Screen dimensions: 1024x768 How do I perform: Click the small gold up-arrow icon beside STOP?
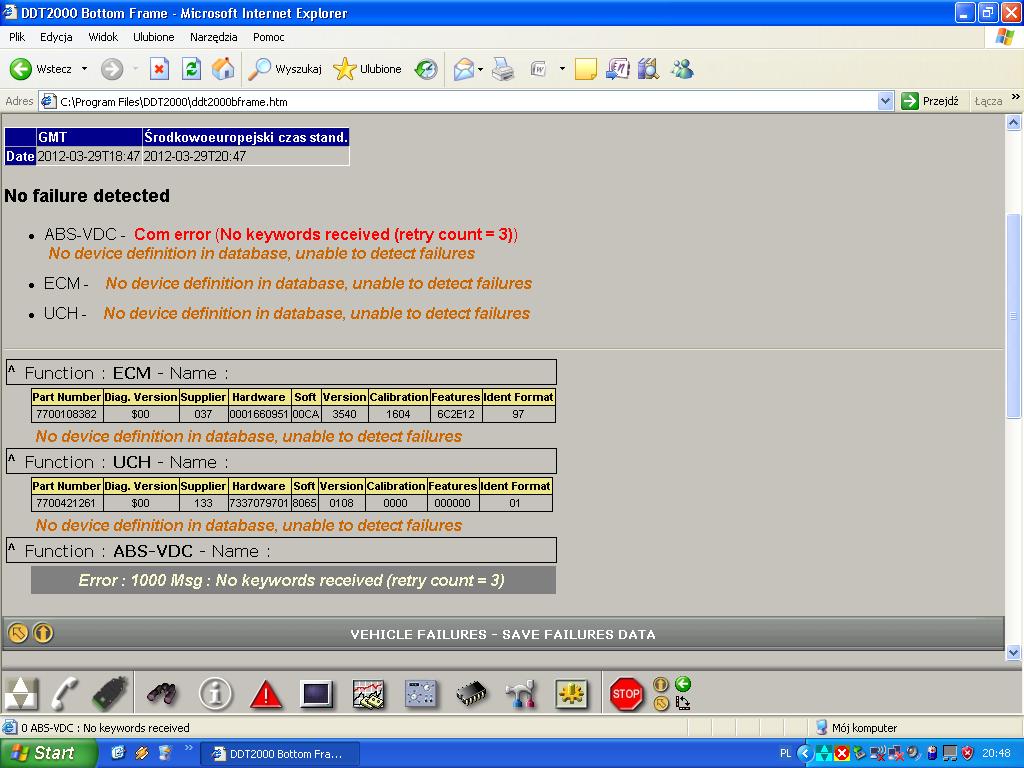click(661, 684)
